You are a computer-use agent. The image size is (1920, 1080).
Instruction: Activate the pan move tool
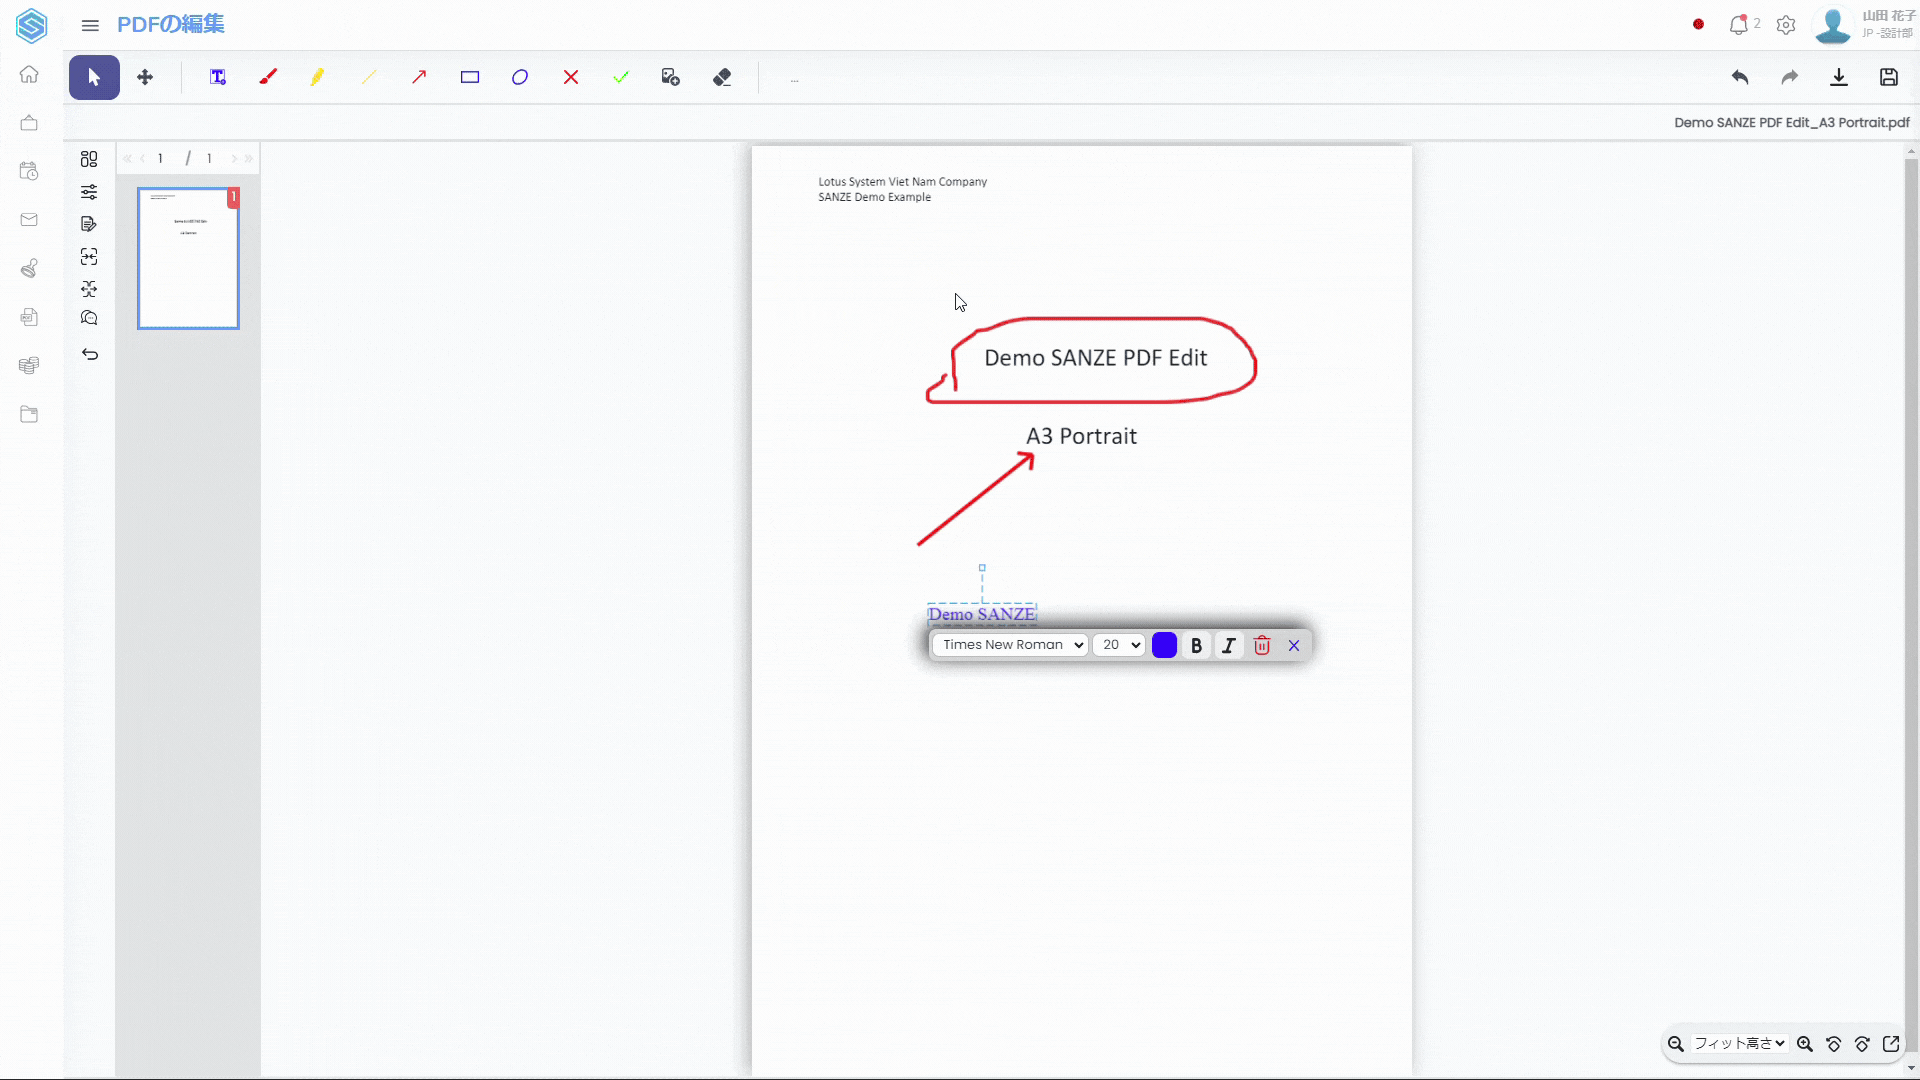145,77
